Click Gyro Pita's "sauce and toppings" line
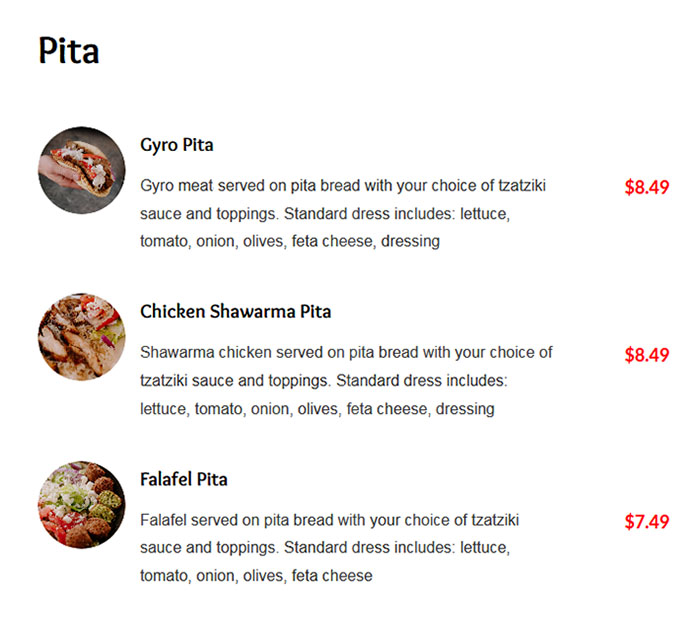The width and height of the screenshot is (700, 631). click(325, 213)
